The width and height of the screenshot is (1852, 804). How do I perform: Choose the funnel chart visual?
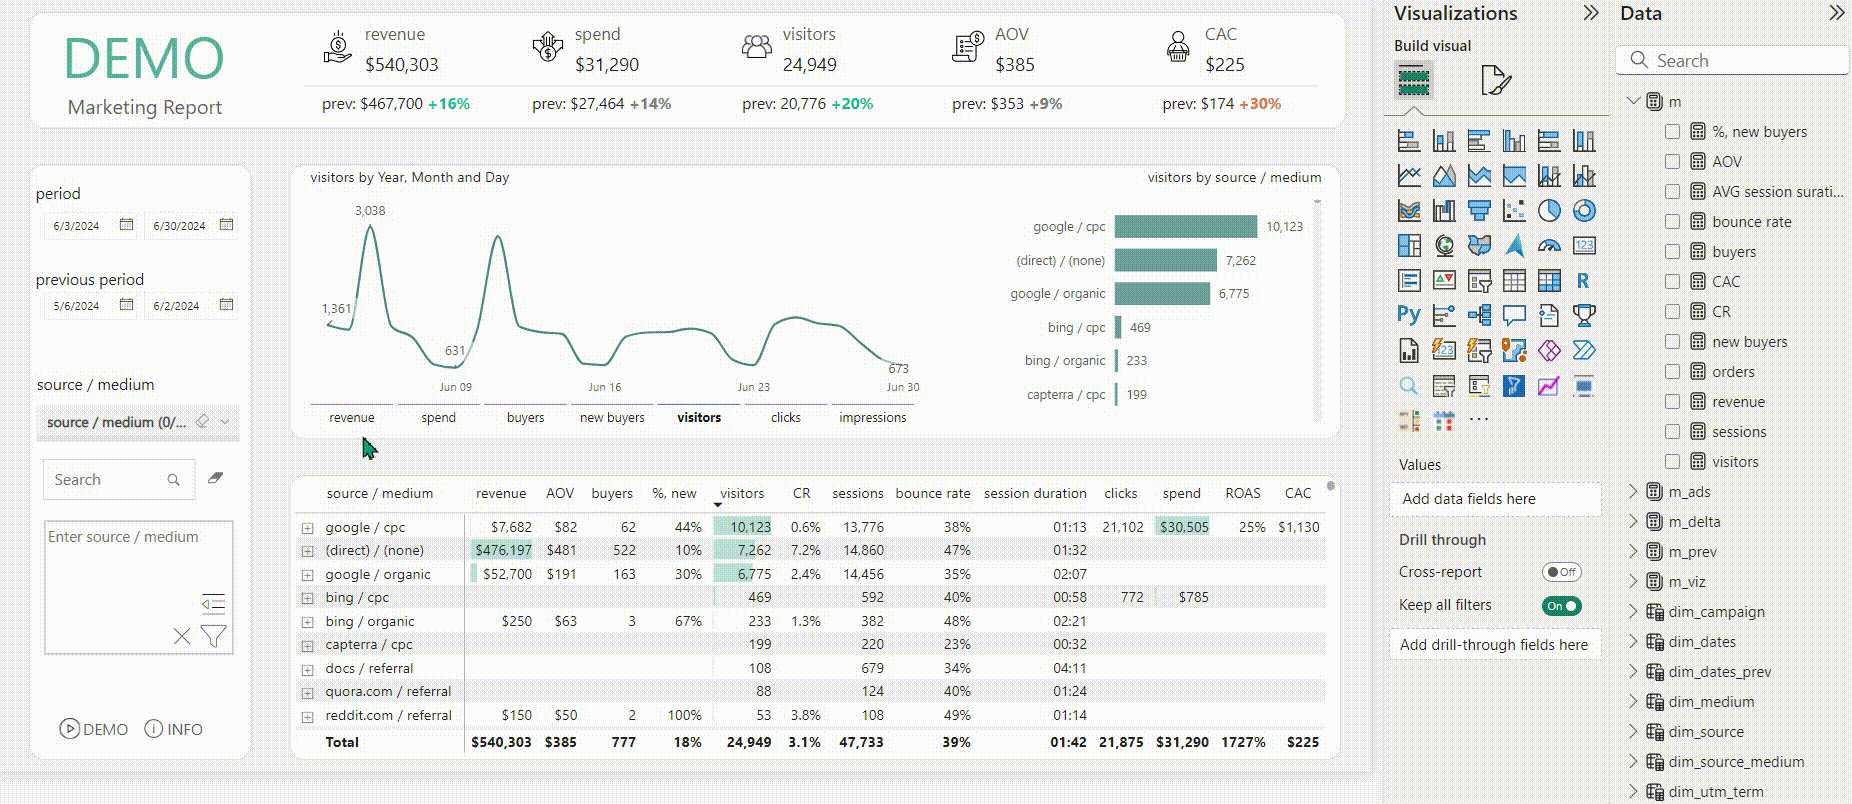click(1479, 211)
